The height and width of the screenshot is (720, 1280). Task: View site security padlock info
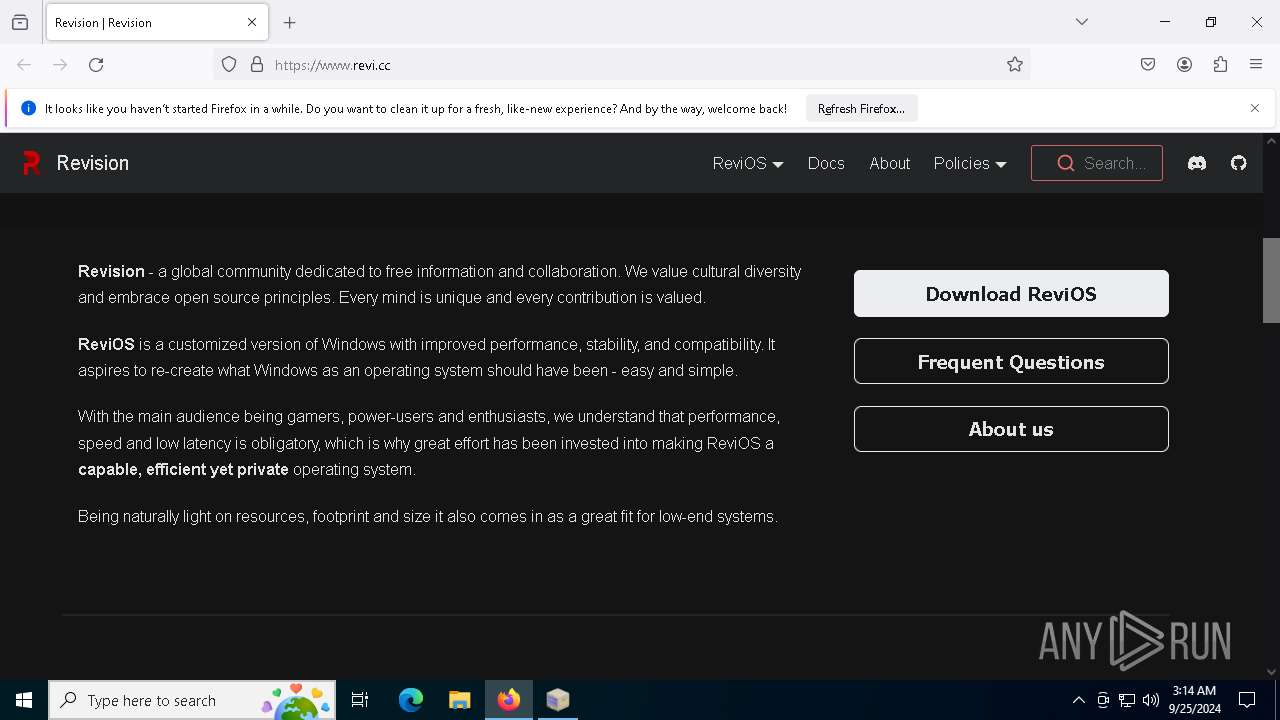[x=257, y=65]
